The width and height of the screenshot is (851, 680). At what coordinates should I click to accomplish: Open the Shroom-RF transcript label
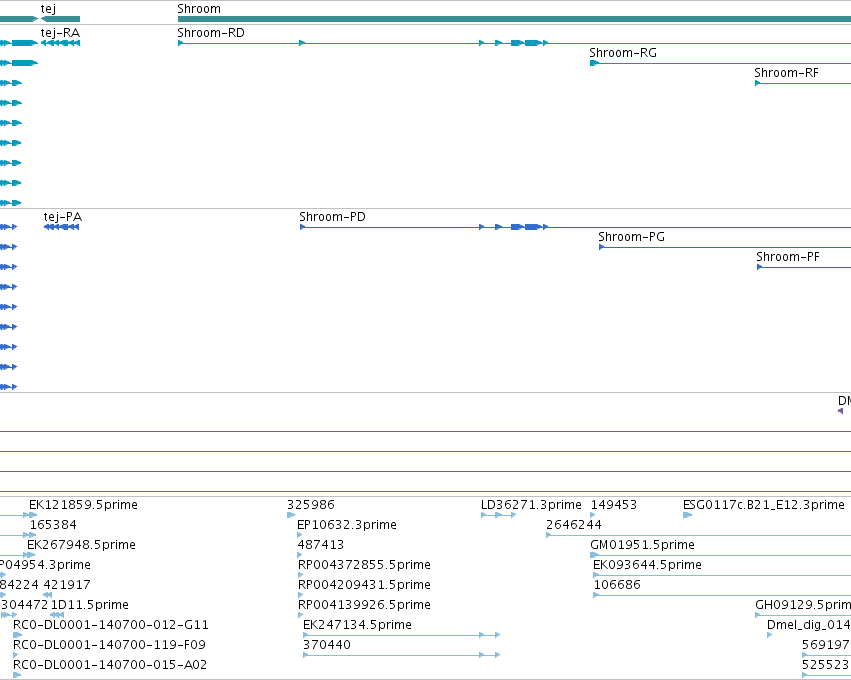pyautogui.click(x=786, y=73)
